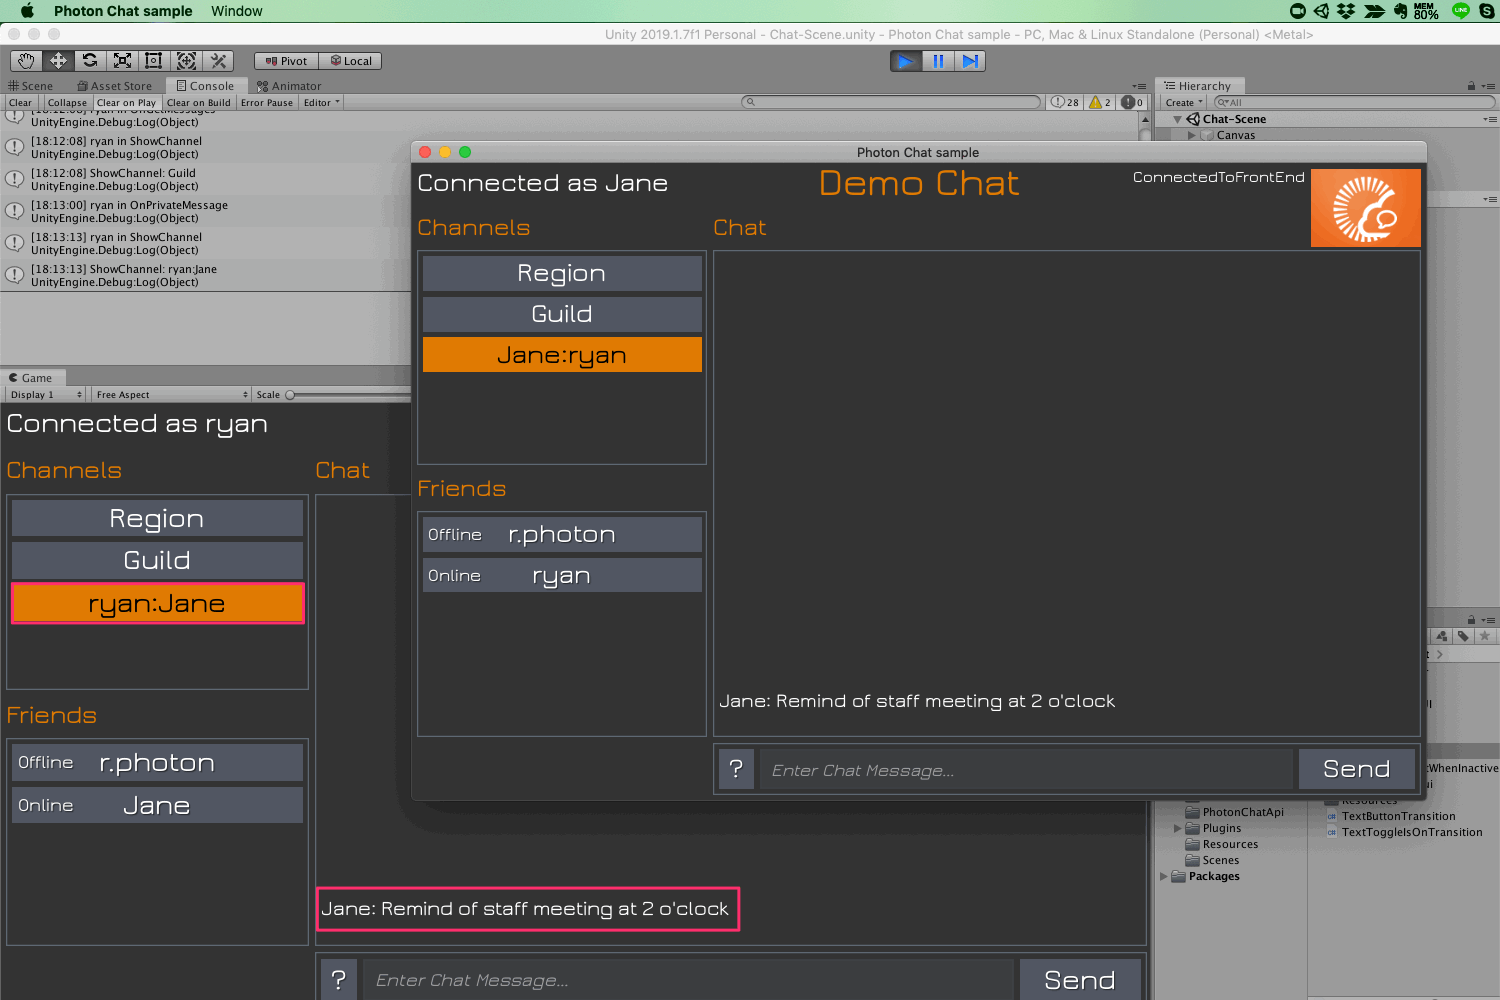
Task: Toggle info messages count in Console
Action: point(1065,102)
